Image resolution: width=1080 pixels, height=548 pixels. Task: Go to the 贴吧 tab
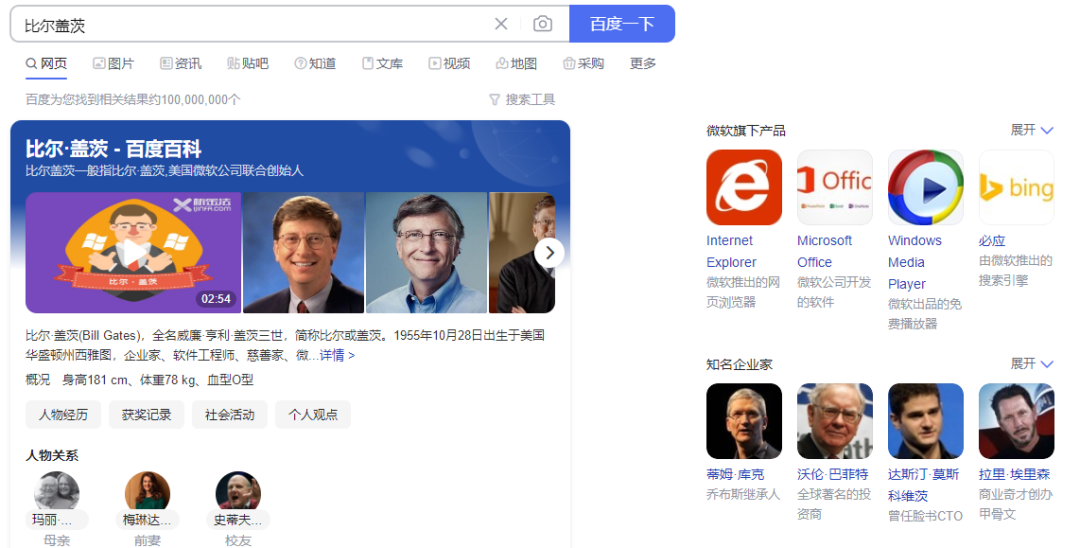tap(247, 63)
